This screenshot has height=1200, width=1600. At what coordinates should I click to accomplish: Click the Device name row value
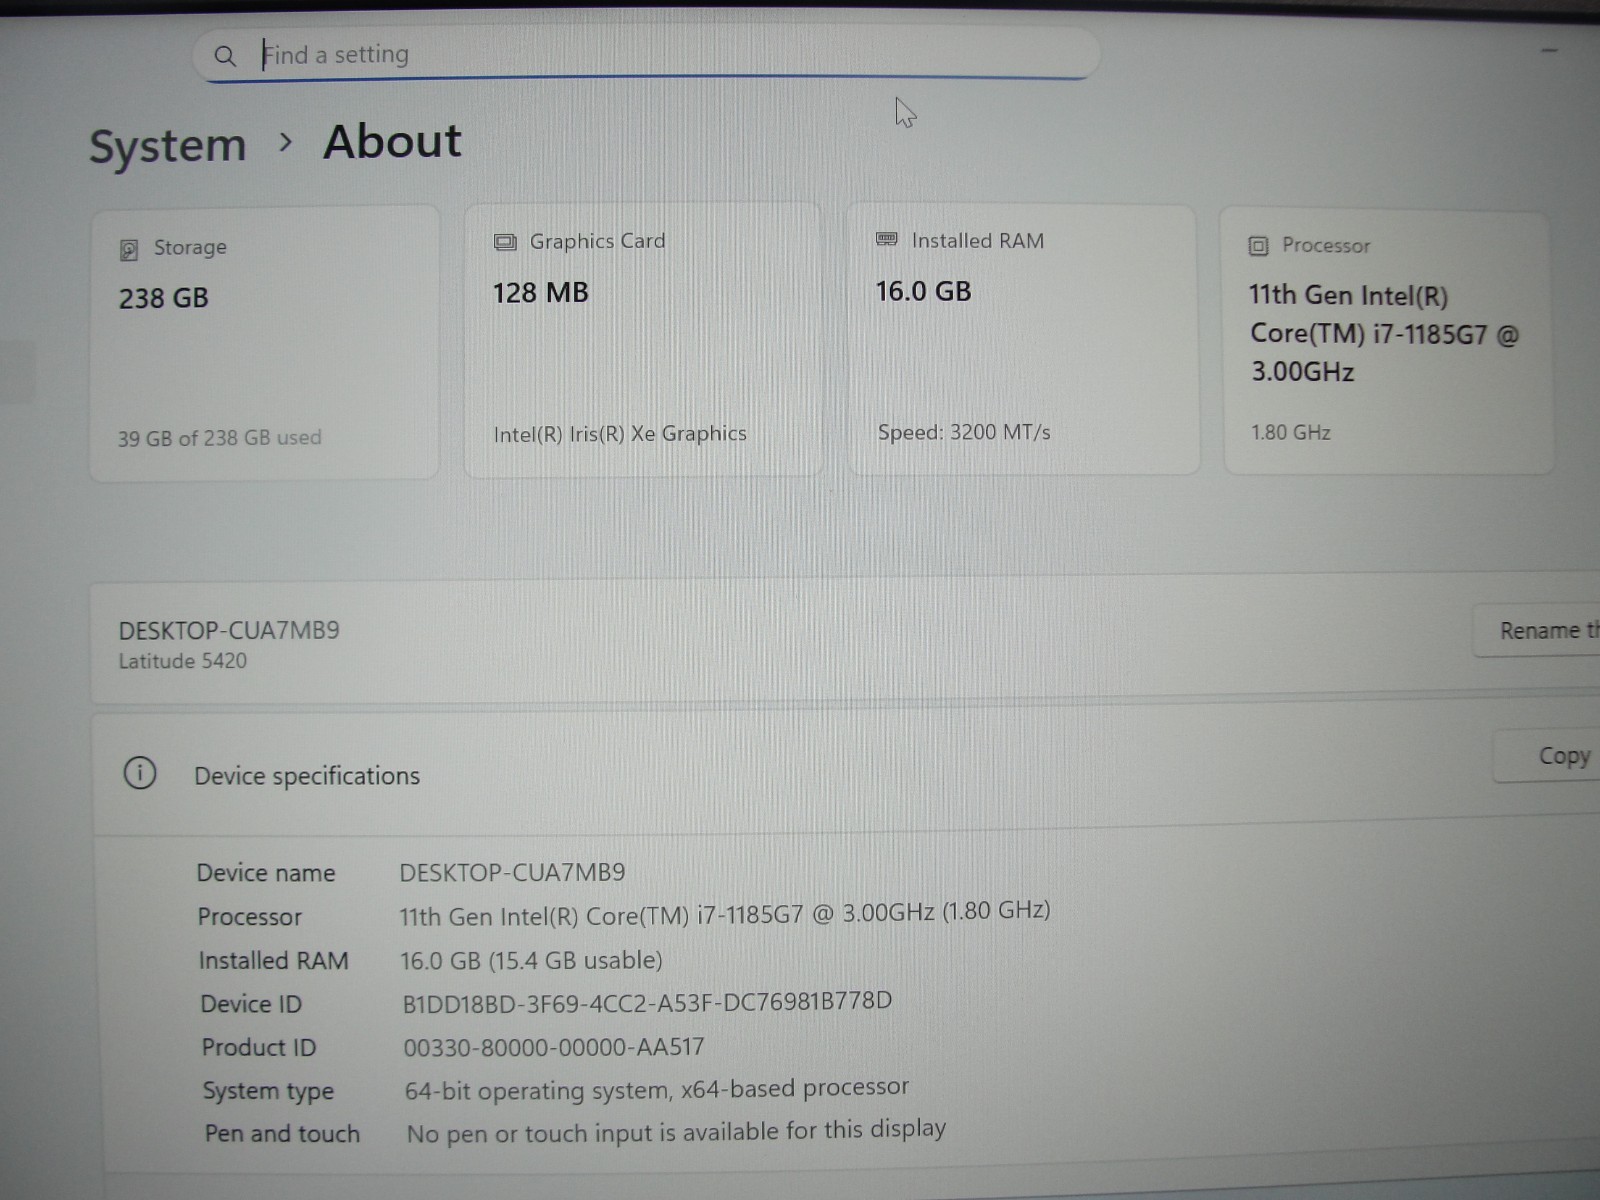pyautogui.click(x=512, y=872)
